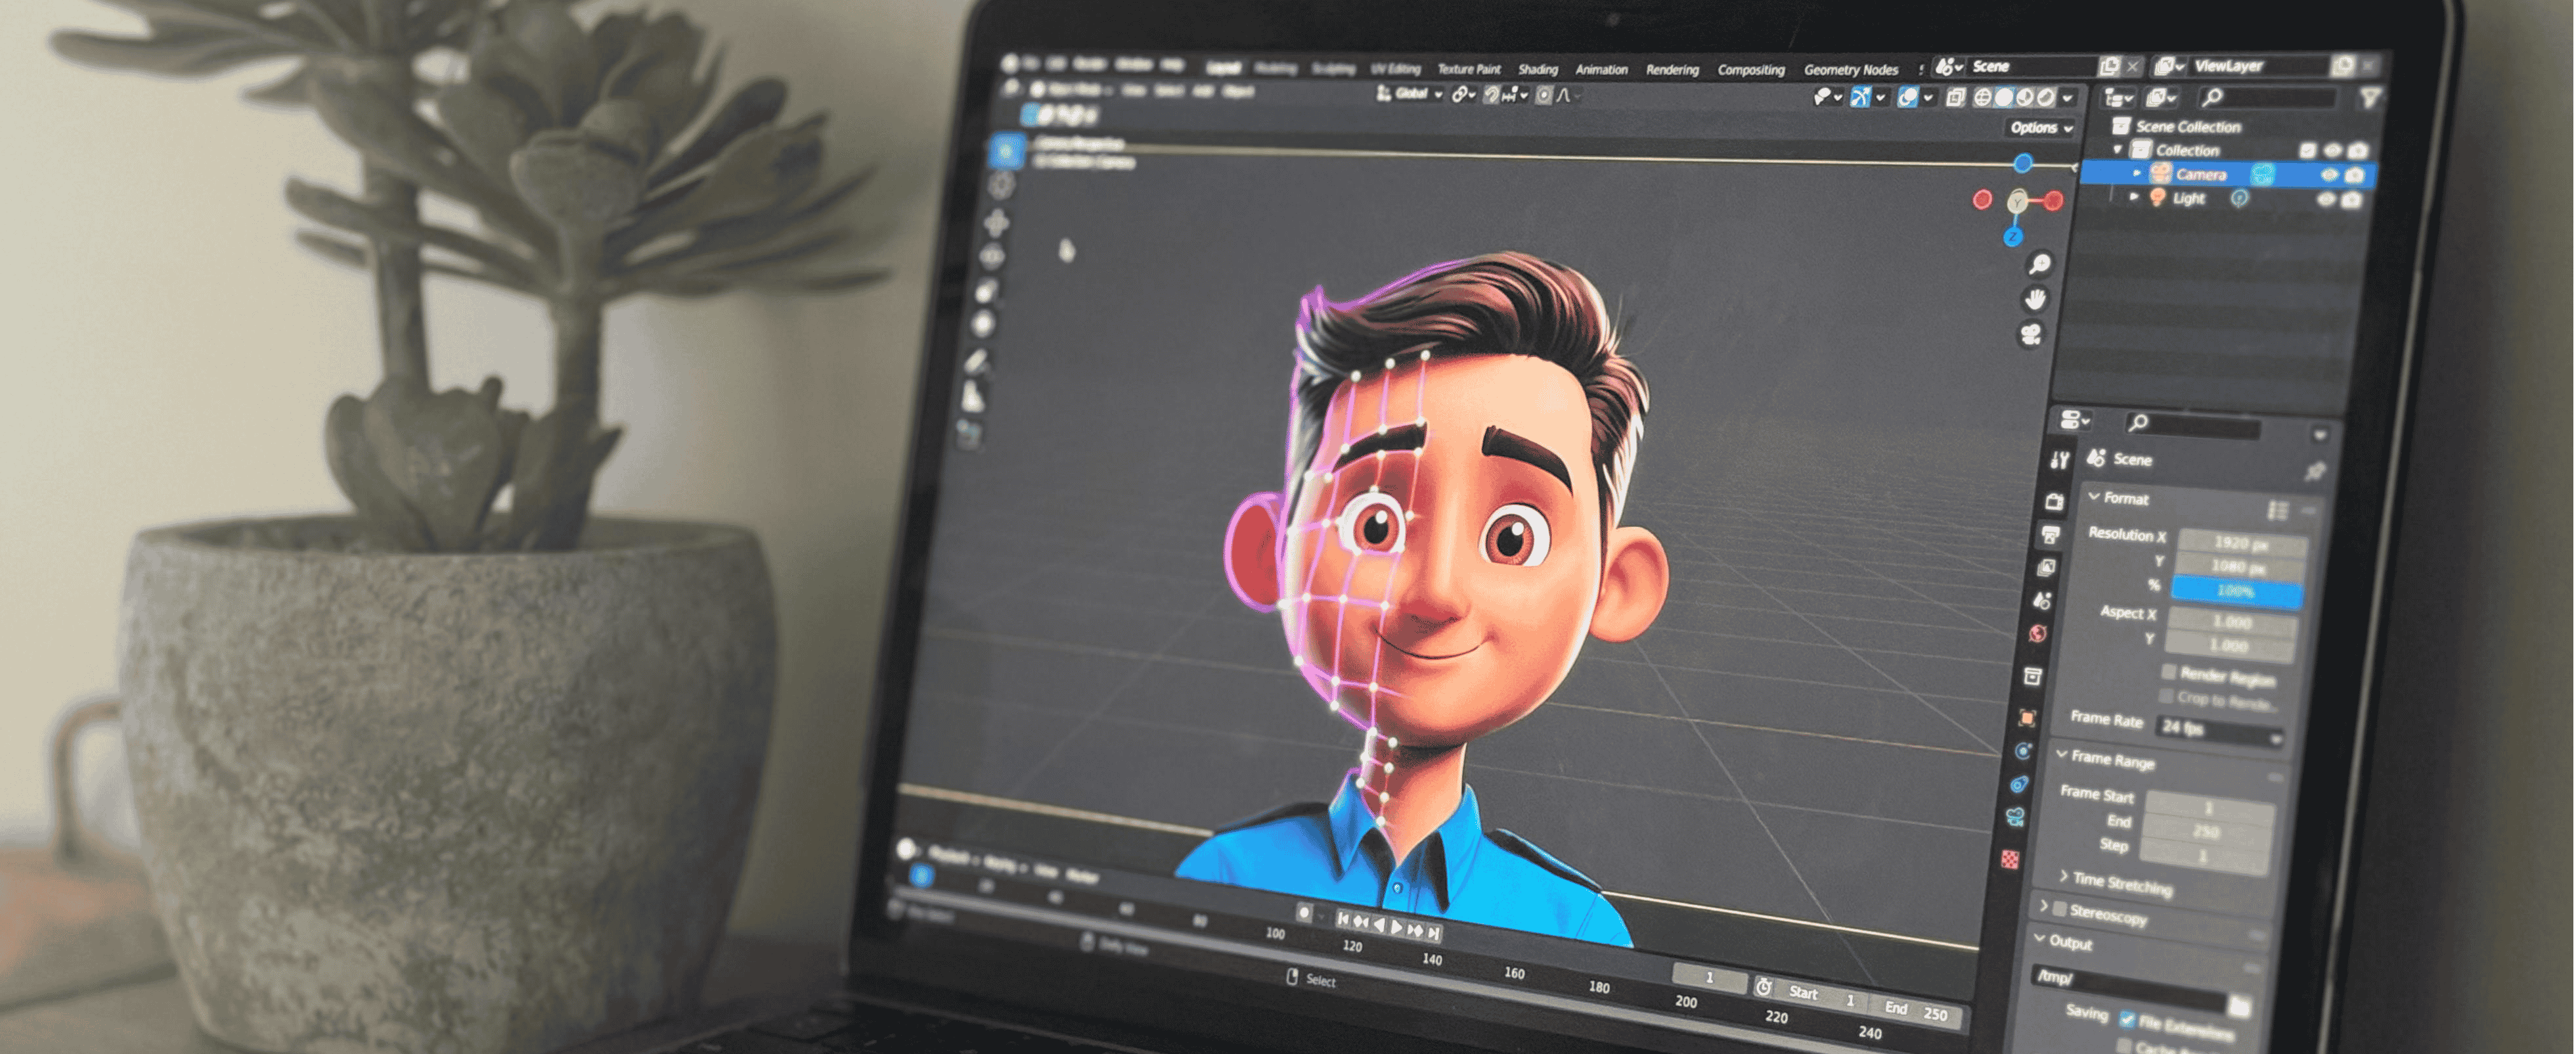Select wireframe viewport shading mode

click(1983, 97)
